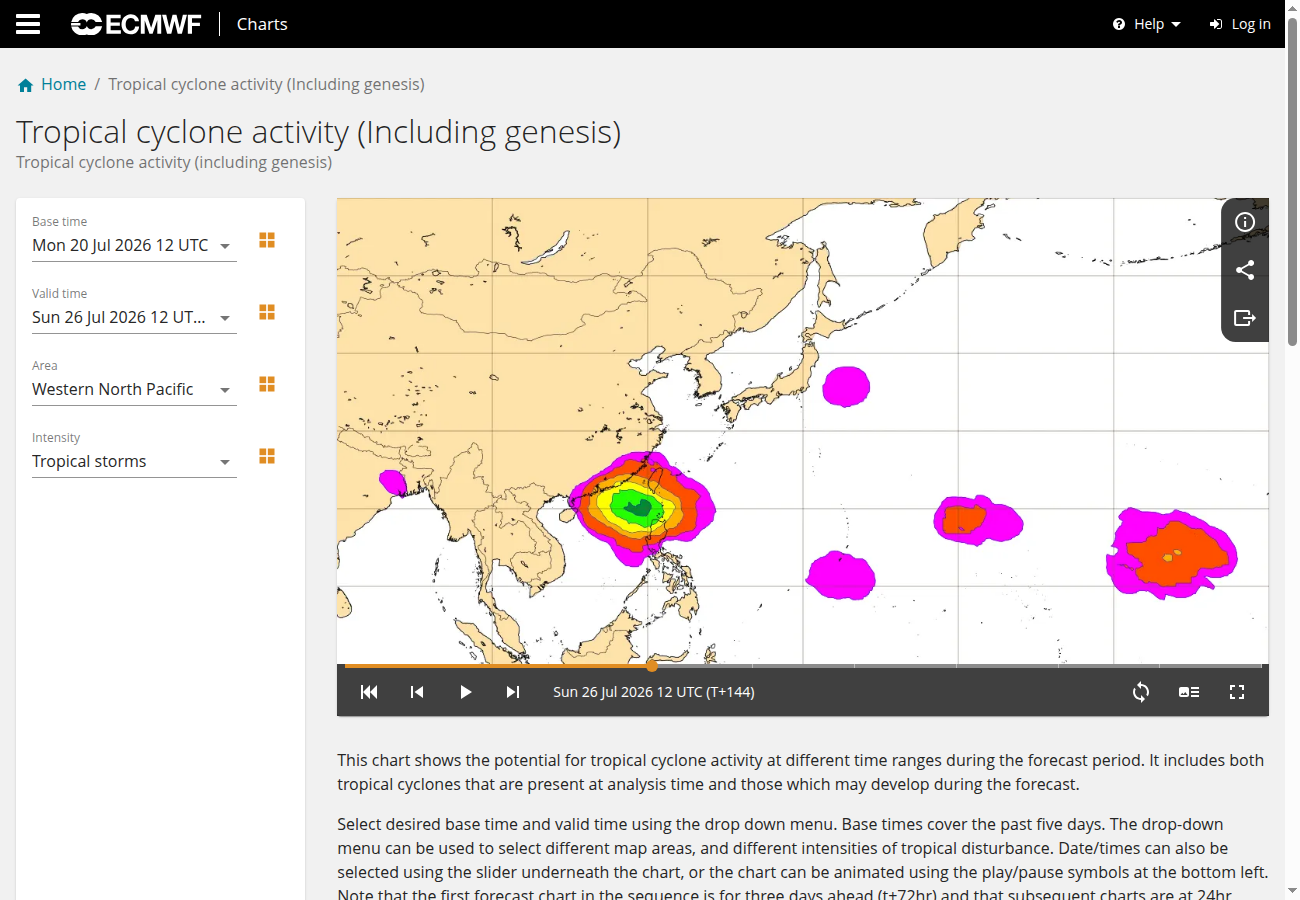1300x900 pixels.
Task: Step forward to next frame
Action: pos(513,692)
